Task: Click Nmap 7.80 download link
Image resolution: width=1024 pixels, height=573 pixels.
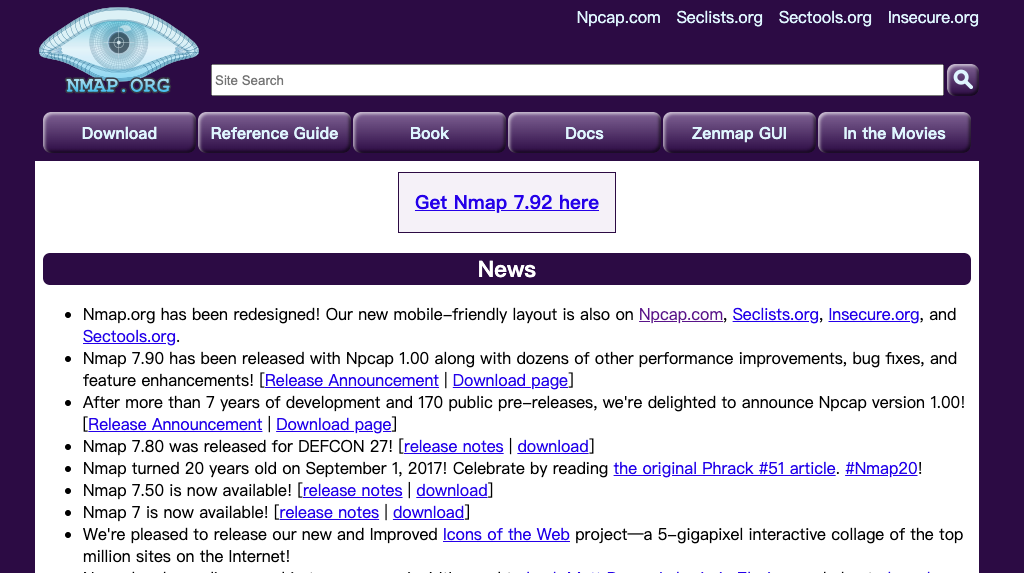Action: [553, 446]
